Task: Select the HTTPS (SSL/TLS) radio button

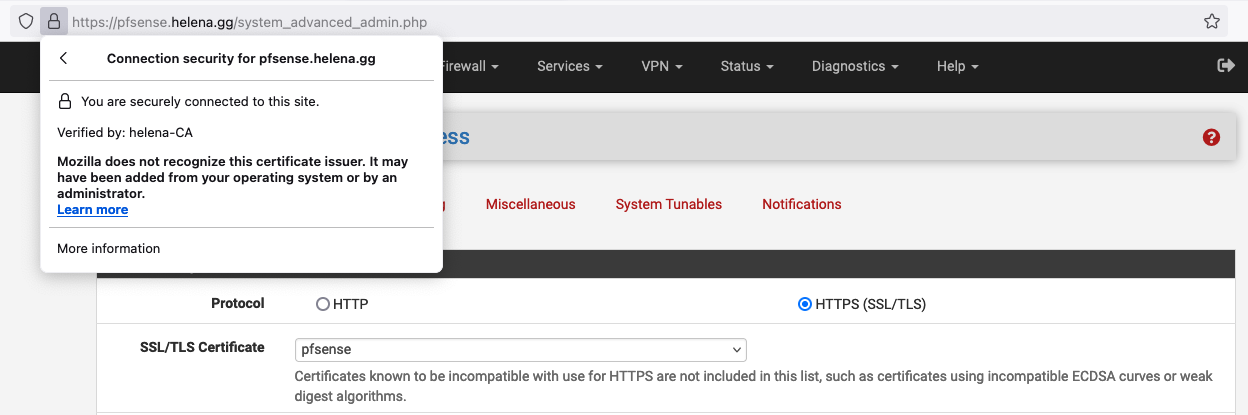Action: pyautogui.click(x=805, y=304)
